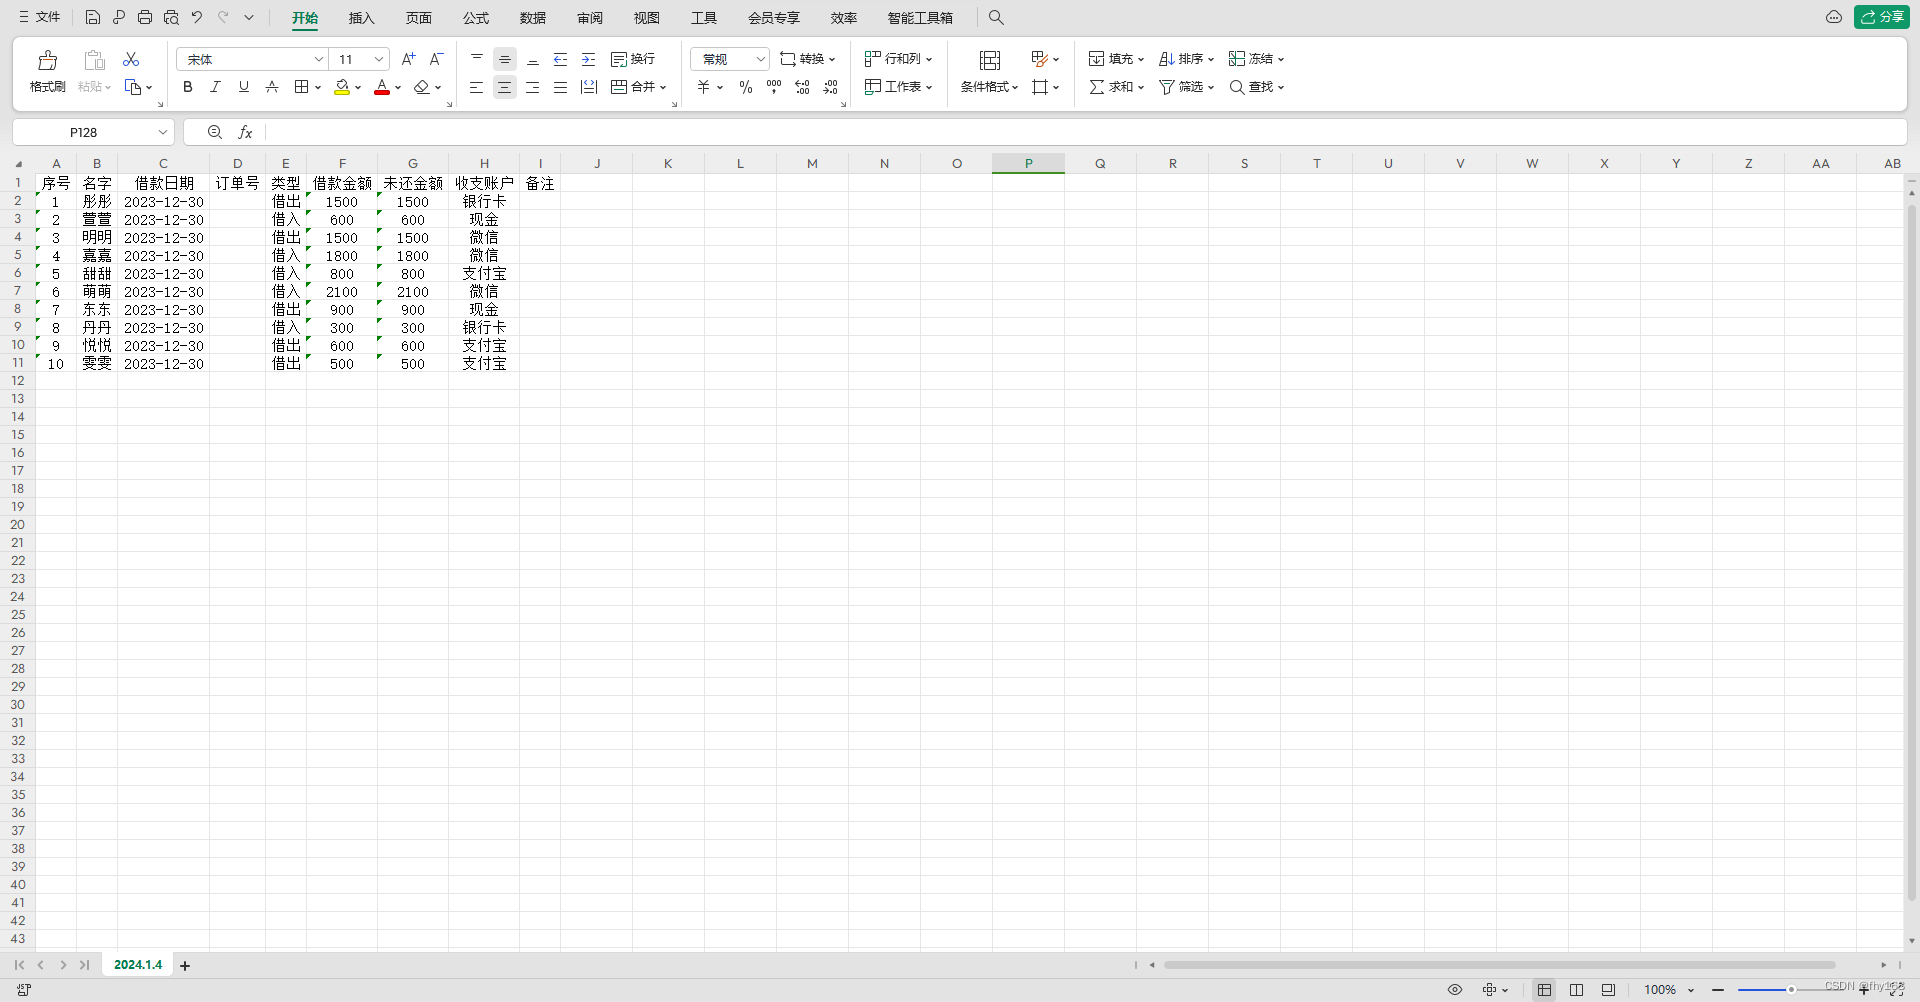Toggle horizontal center alignment
Screen dimensions: 1920x1002
tap(505, 87)
